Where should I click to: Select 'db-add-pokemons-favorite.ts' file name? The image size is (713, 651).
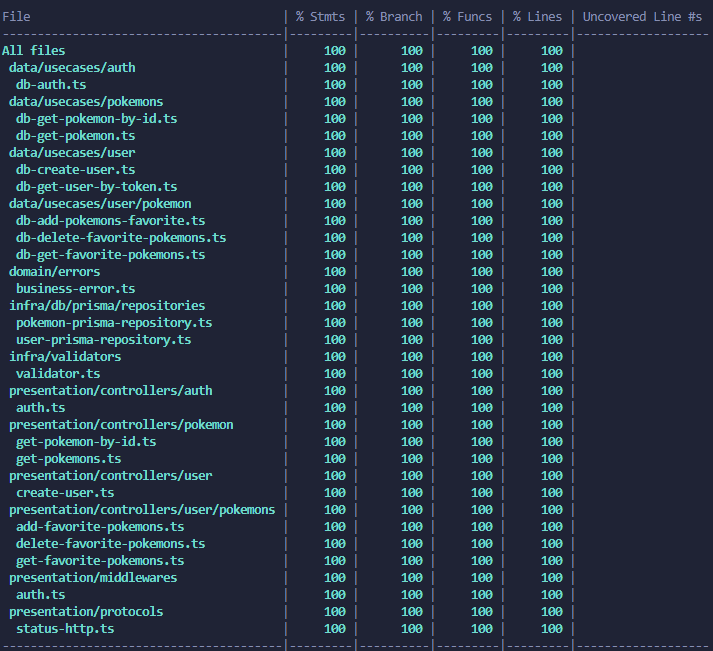pos(111,220)
